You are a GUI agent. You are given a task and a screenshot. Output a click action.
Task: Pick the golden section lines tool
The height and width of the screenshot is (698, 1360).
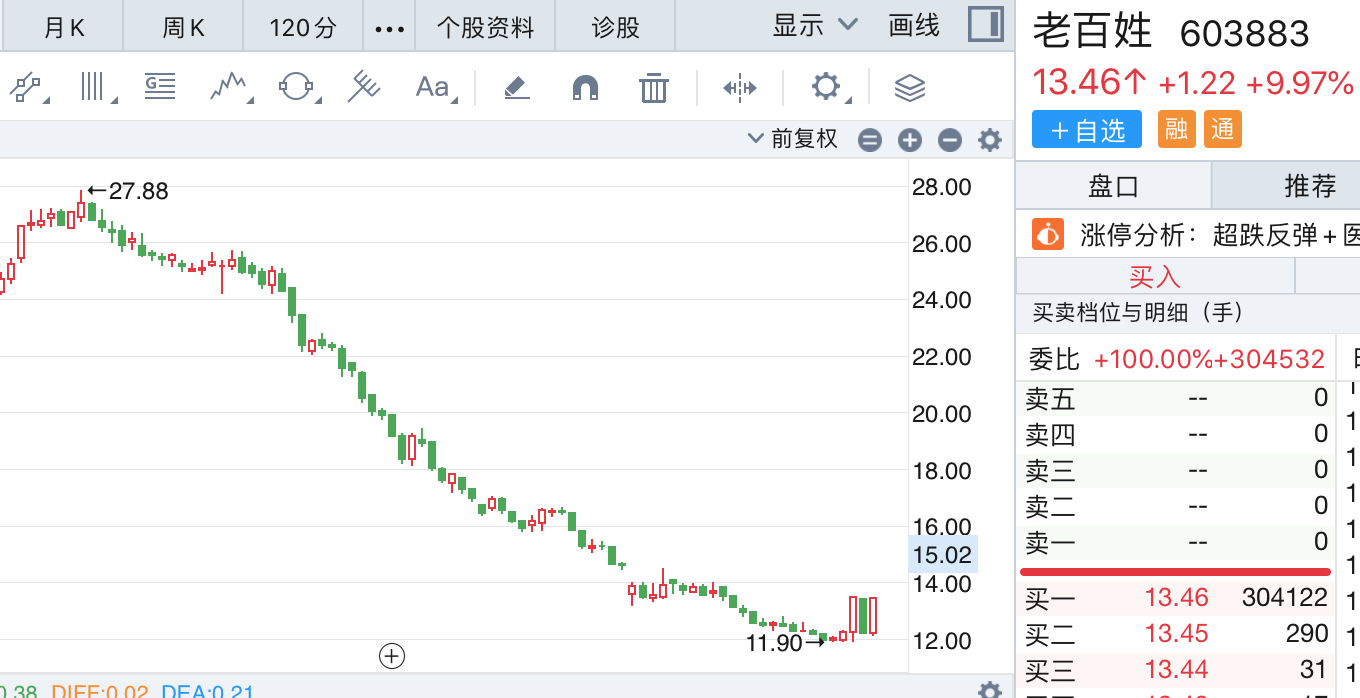click(x=160, y=86)
